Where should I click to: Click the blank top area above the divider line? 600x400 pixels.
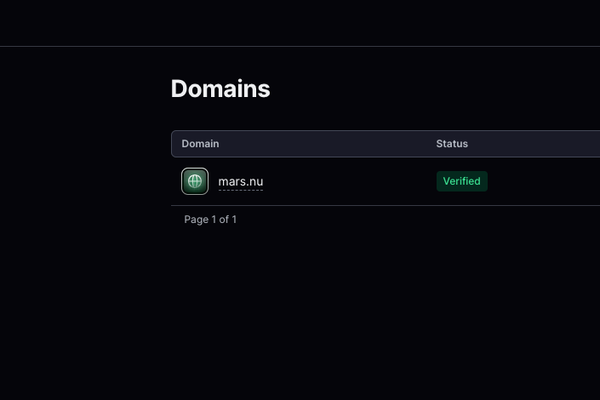point(300,22)
